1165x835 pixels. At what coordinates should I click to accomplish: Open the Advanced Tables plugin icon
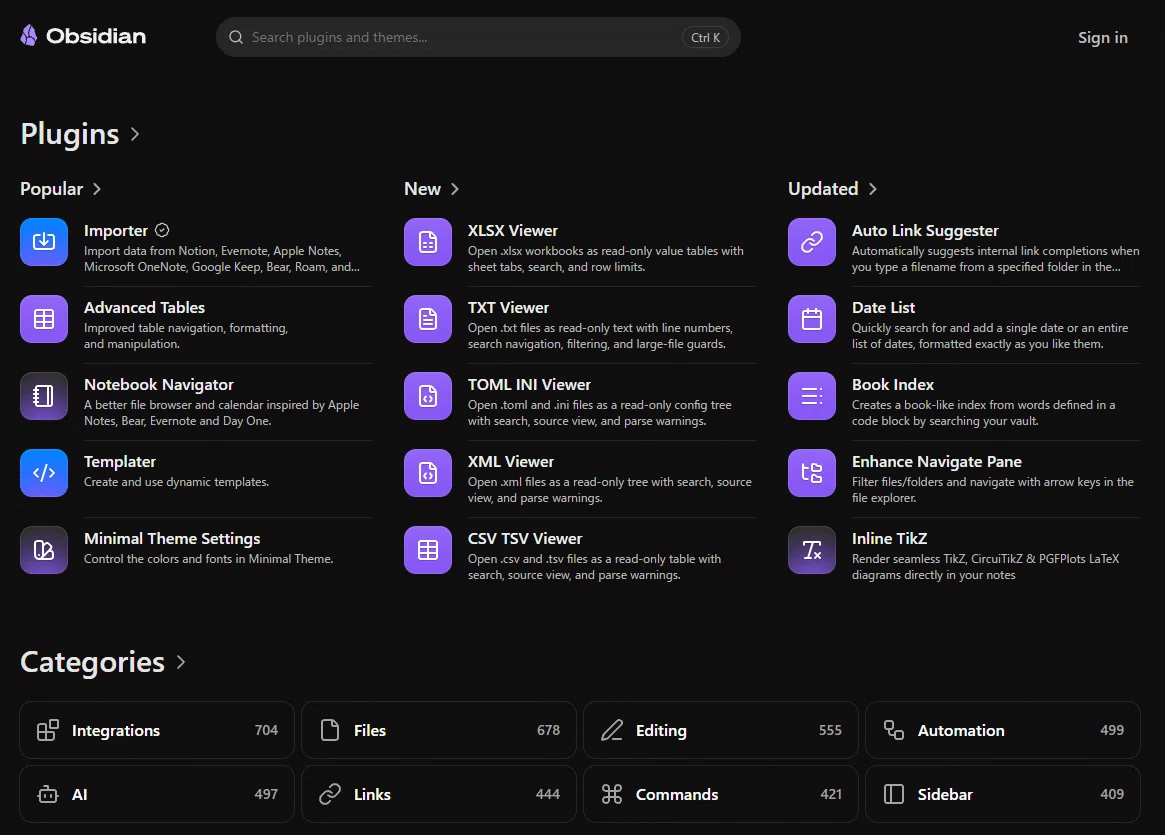click(44, 319)
